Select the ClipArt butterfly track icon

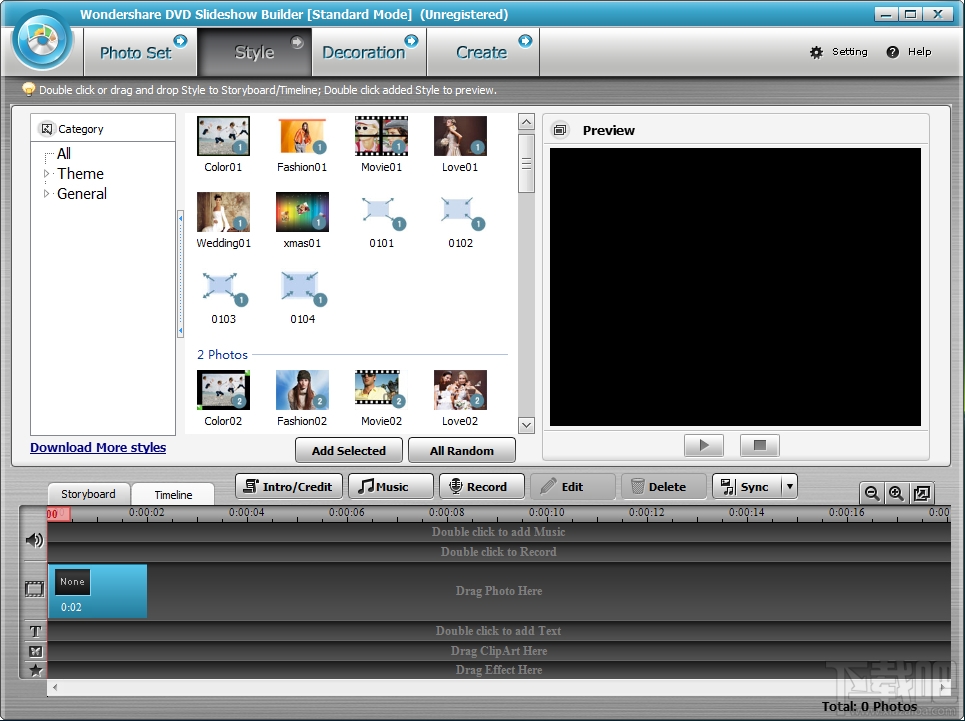(x=33, y=650)
